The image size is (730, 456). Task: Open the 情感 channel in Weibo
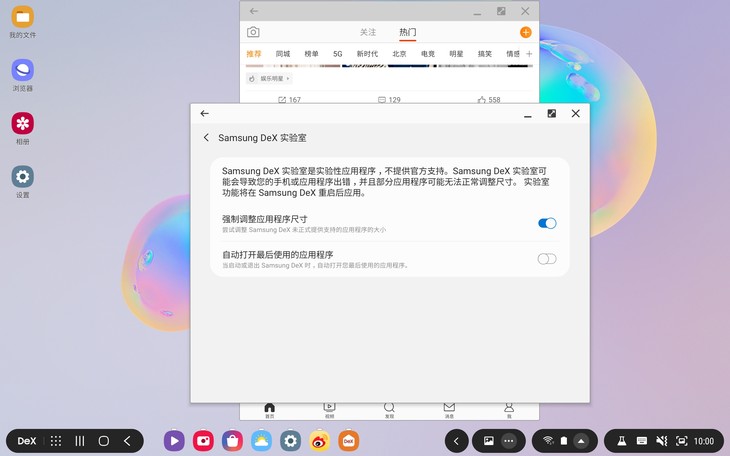(x=513, y=54)
